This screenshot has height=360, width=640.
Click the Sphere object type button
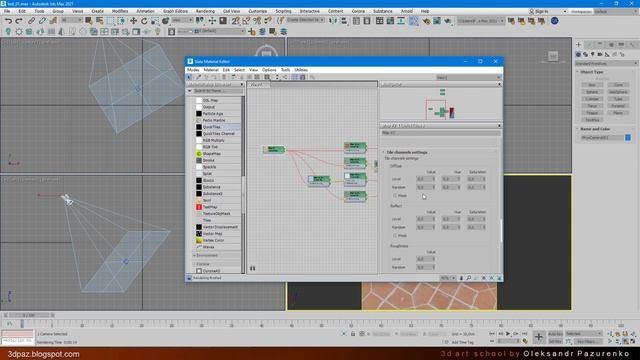point(592,92)
